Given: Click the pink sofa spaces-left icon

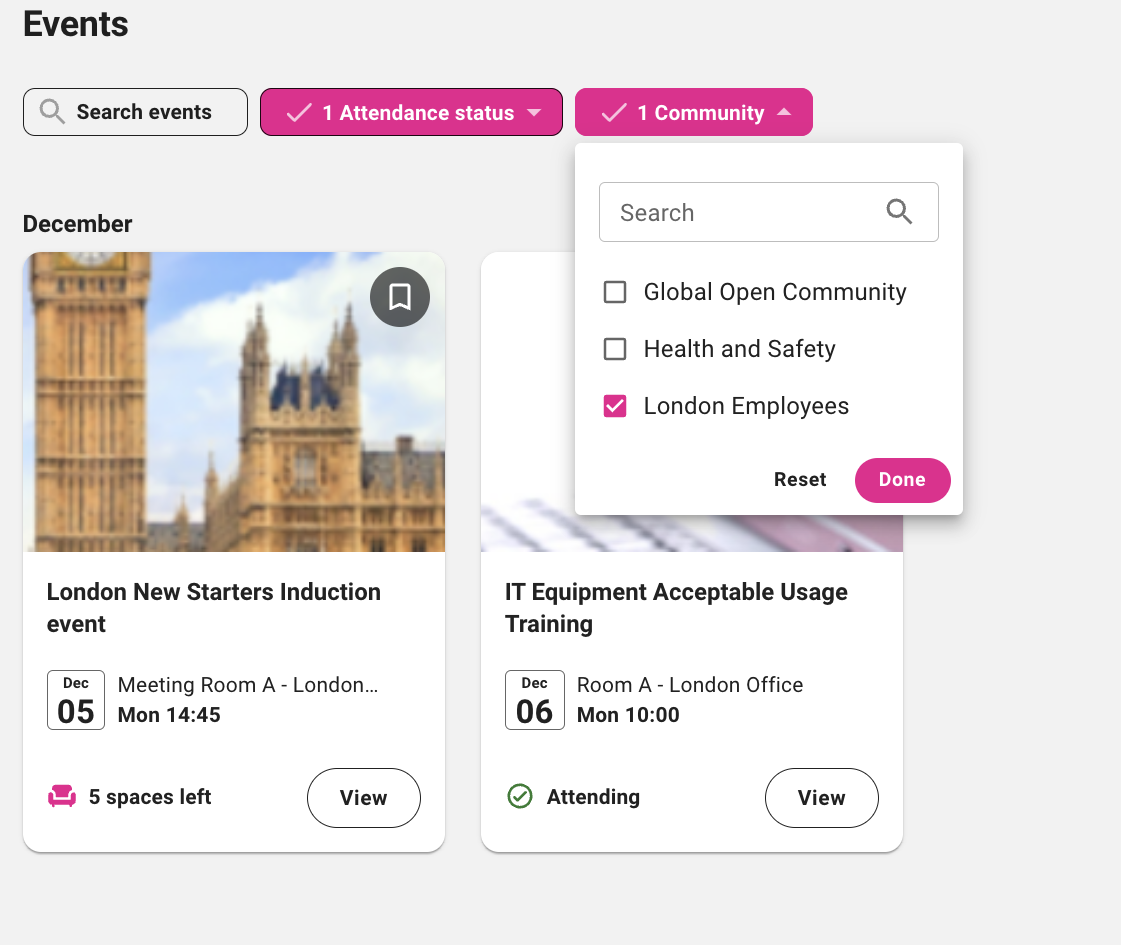Looking at the screenshot, I should tap(62, 797).
